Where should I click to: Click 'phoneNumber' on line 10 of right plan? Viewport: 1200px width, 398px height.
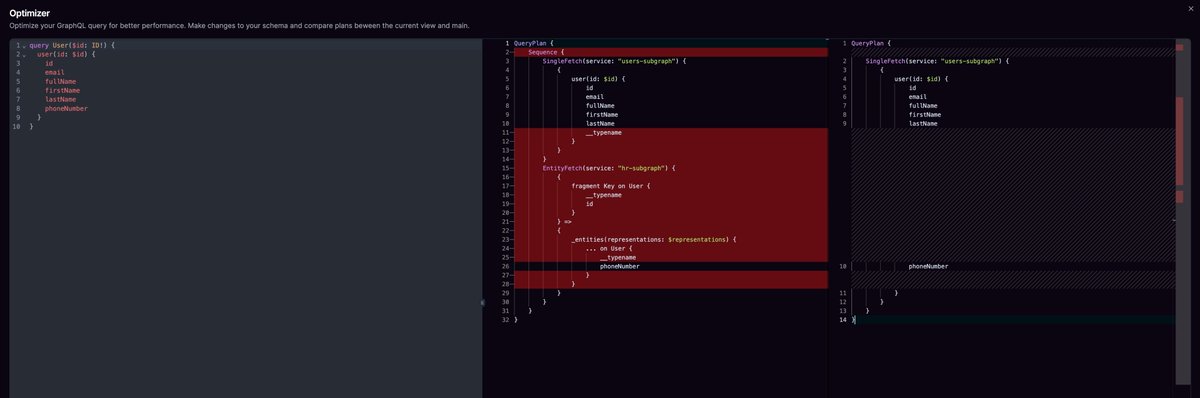point(929,267)
